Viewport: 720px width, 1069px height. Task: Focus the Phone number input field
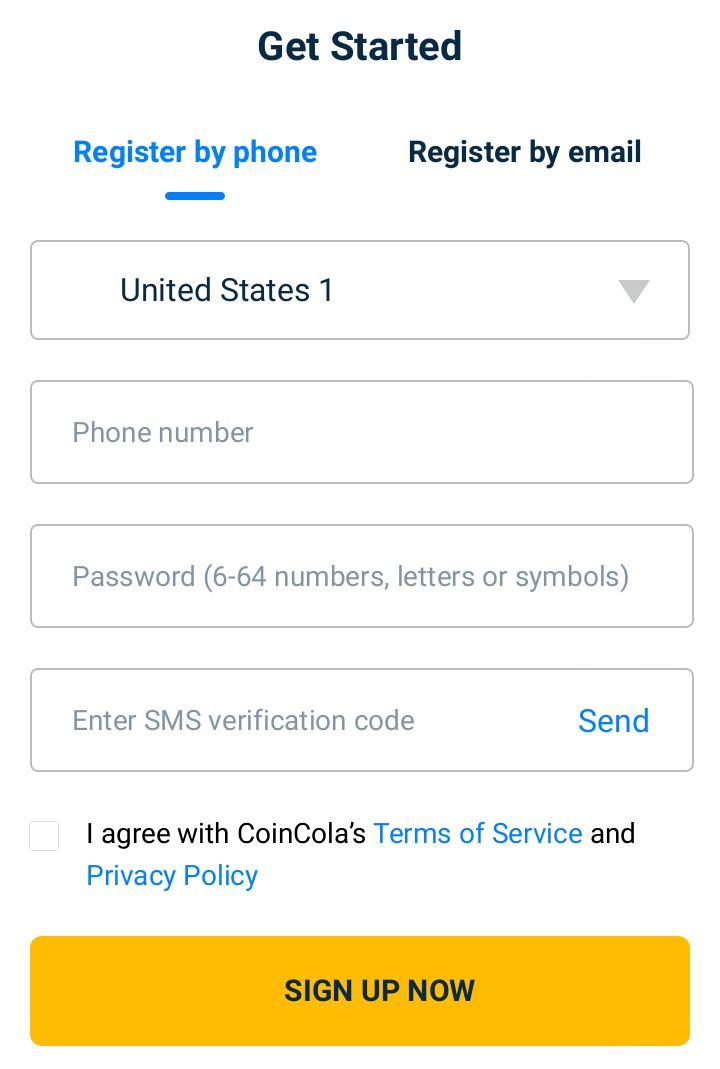coord(362,432)
